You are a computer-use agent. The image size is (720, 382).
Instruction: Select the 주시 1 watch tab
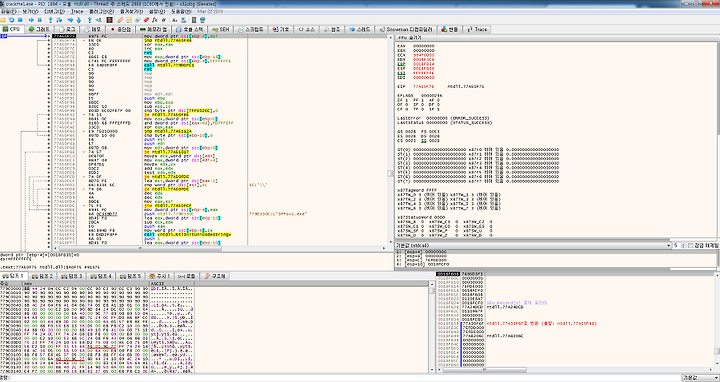click(x=159, y=276)
